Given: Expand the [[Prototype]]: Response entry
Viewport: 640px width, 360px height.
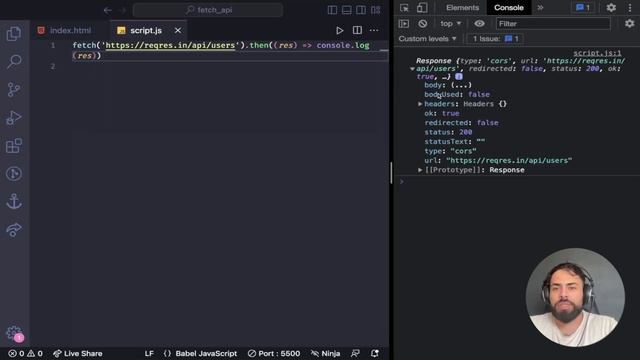Looking at the screenshot, I should [x=420, y=170].
